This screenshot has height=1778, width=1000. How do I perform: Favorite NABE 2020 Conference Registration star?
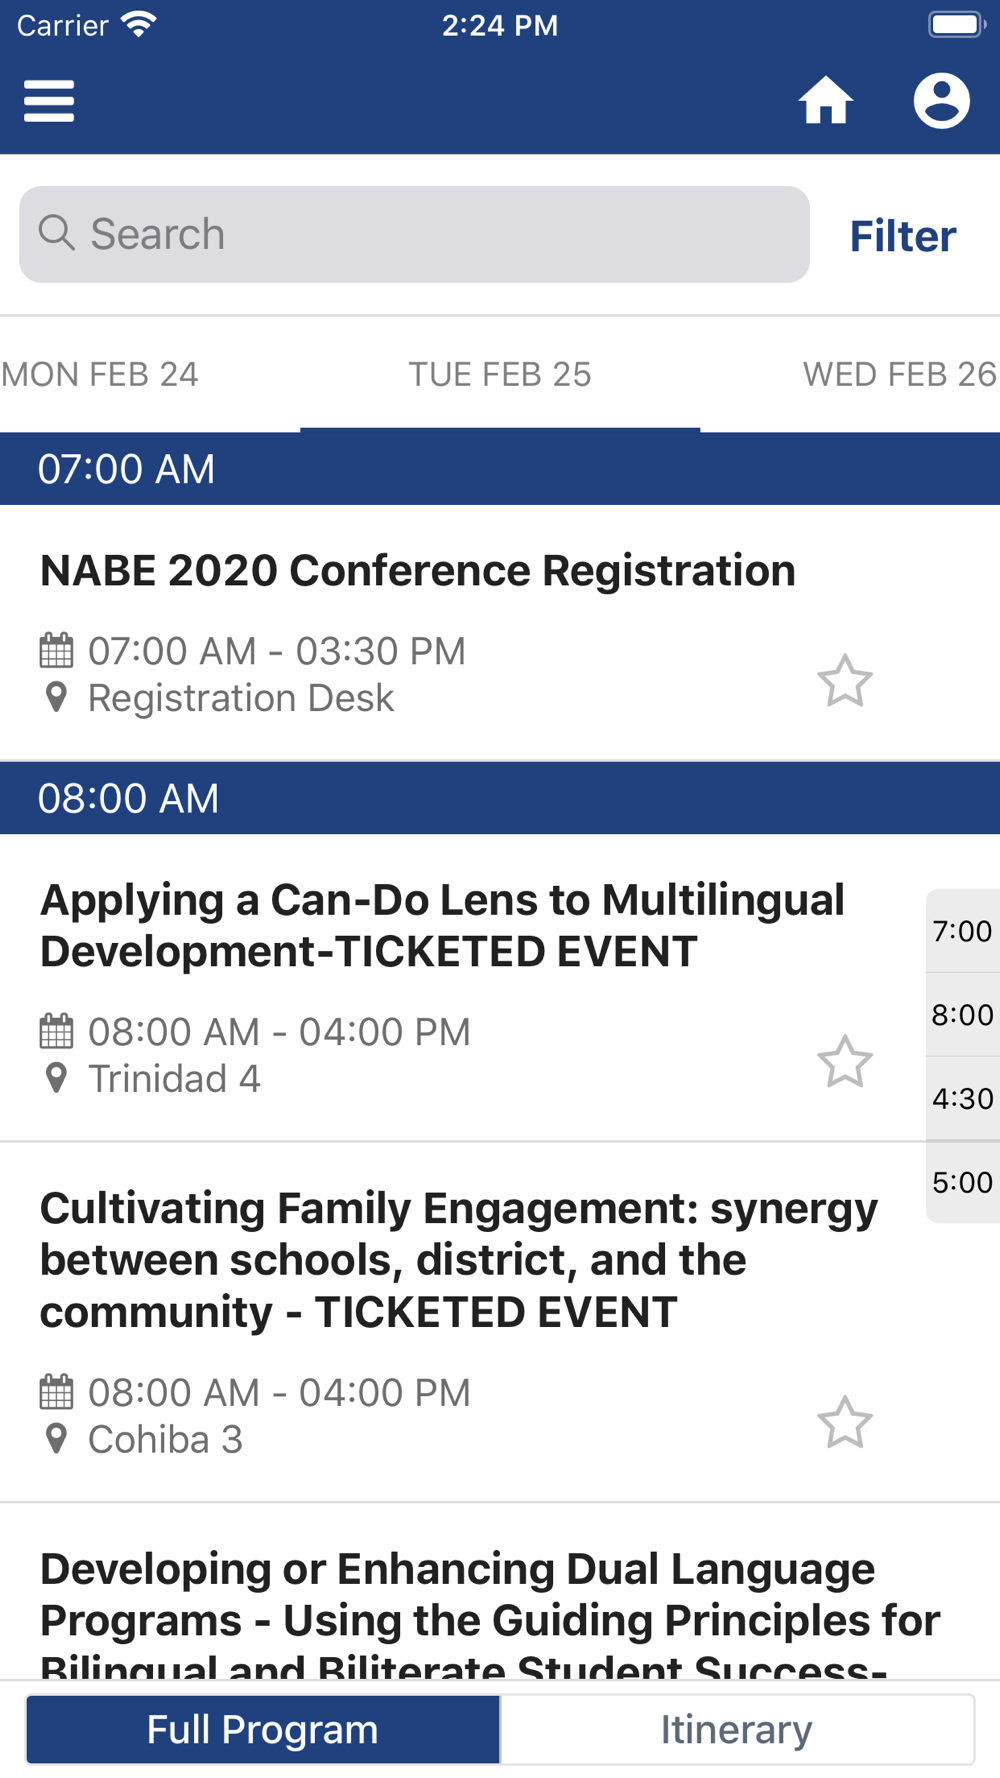tap(845, 681)
